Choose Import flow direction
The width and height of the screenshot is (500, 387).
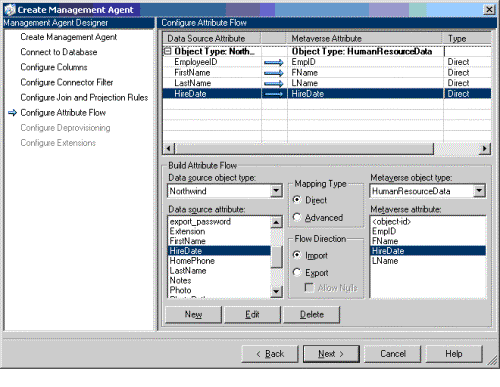297,255
